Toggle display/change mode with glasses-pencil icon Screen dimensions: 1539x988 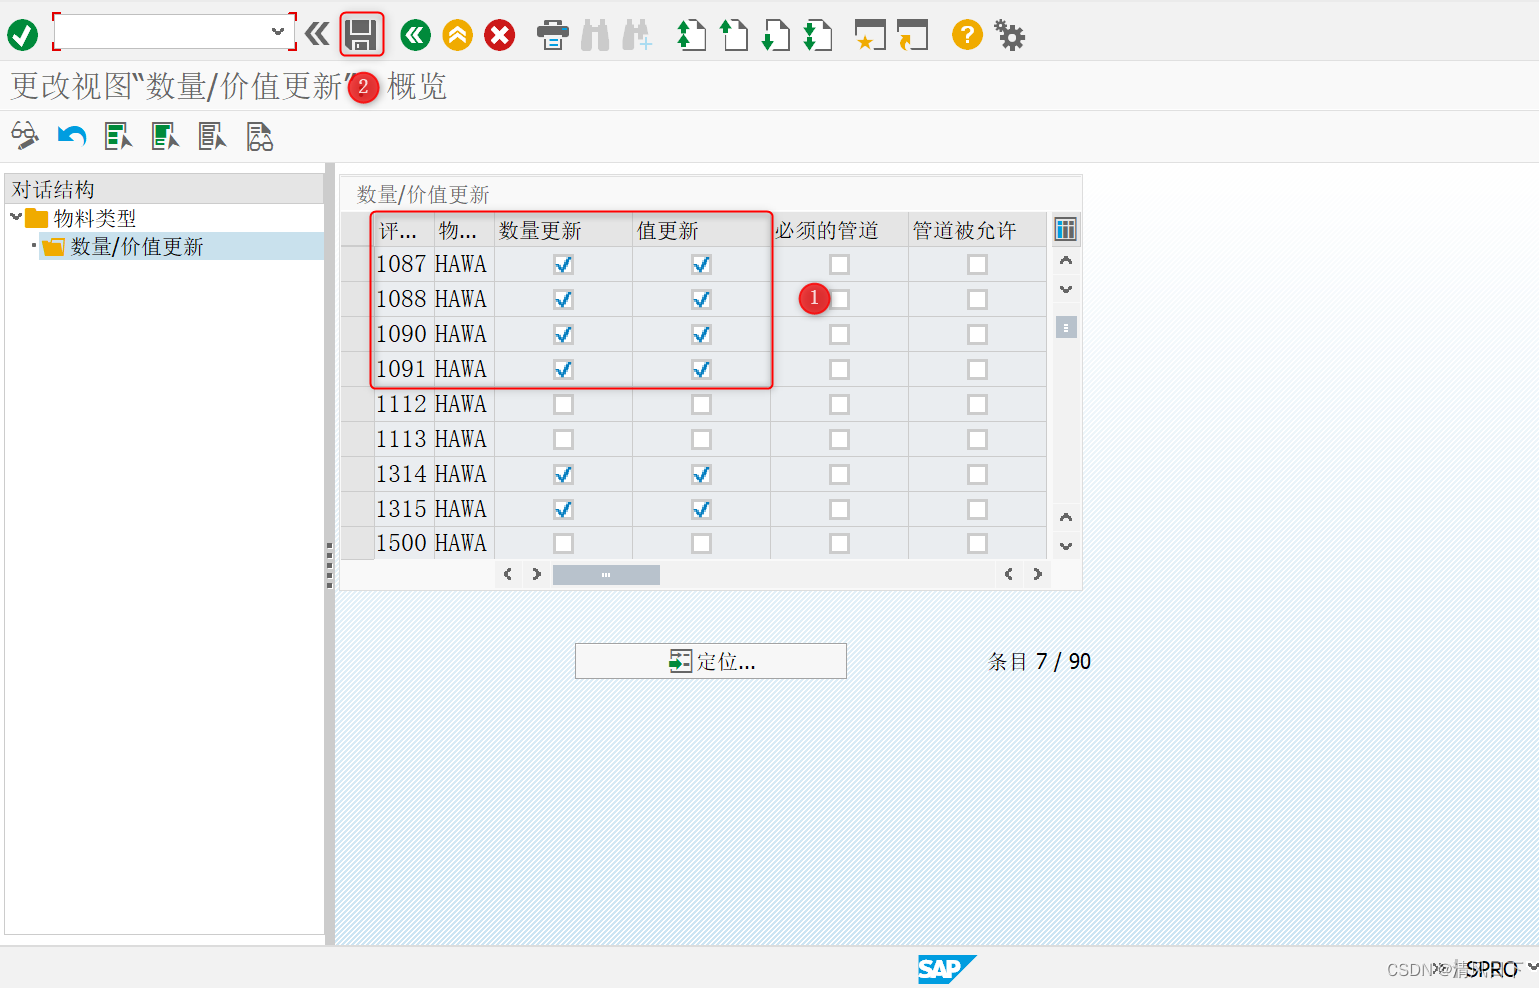click(24, 135)
